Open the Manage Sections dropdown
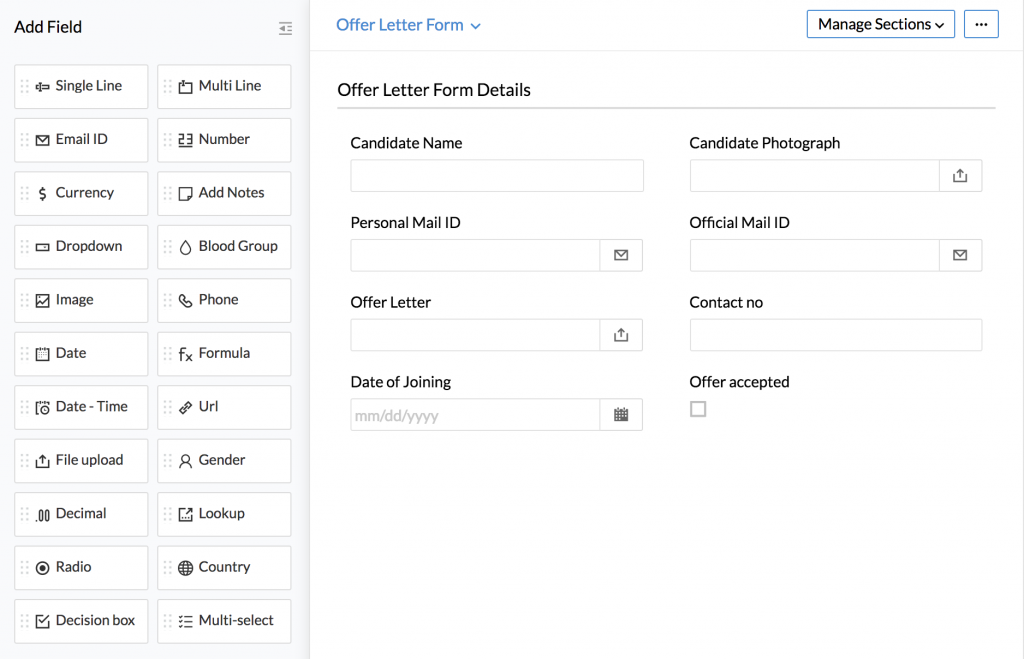Screen dimensions: 1024x659 [880, 25]
